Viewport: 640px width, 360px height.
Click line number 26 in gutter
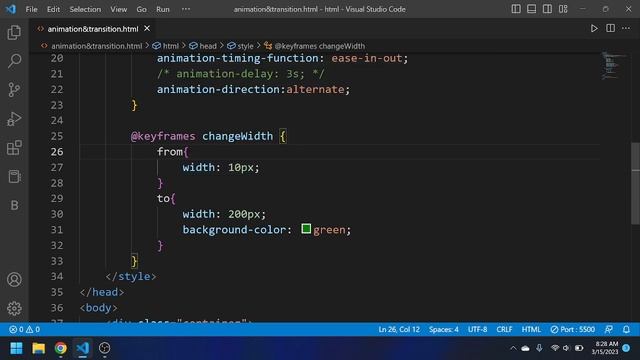tap(57, 152)
